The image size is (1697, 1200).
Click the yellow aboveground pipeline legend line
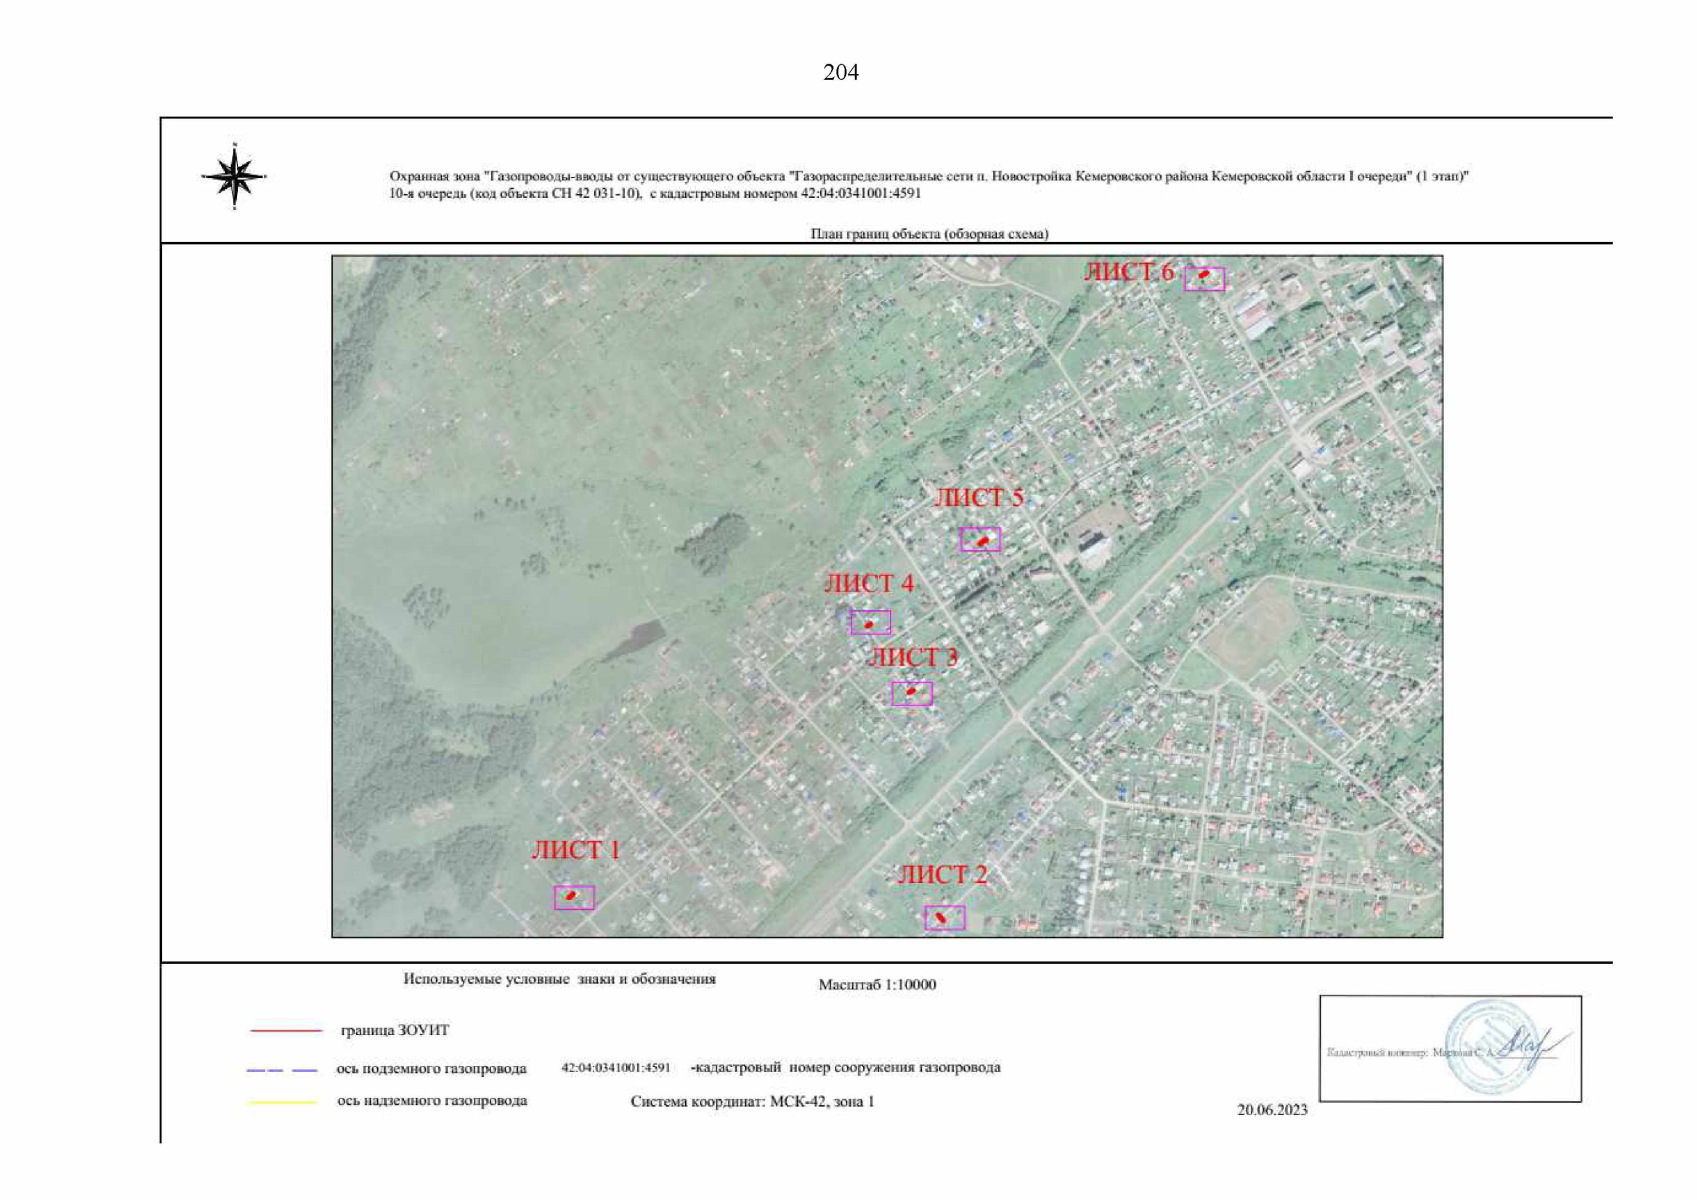tap(282, 1102)
